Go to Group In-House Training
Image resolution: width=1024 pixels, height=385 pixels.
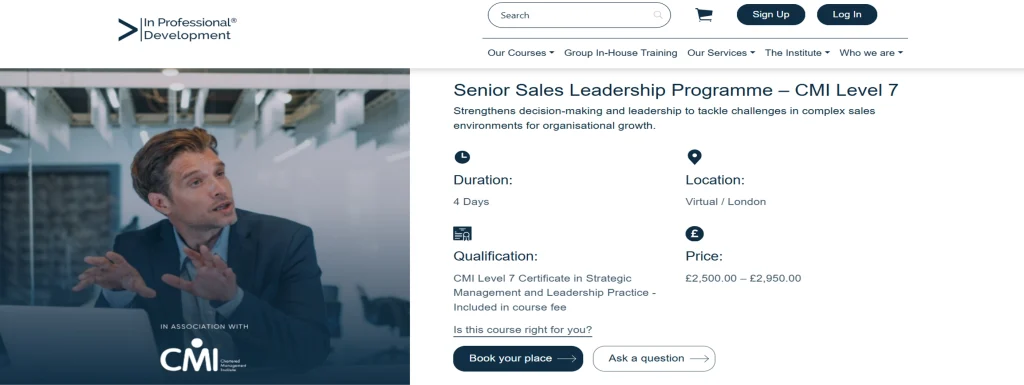click(x=620, y=53)
